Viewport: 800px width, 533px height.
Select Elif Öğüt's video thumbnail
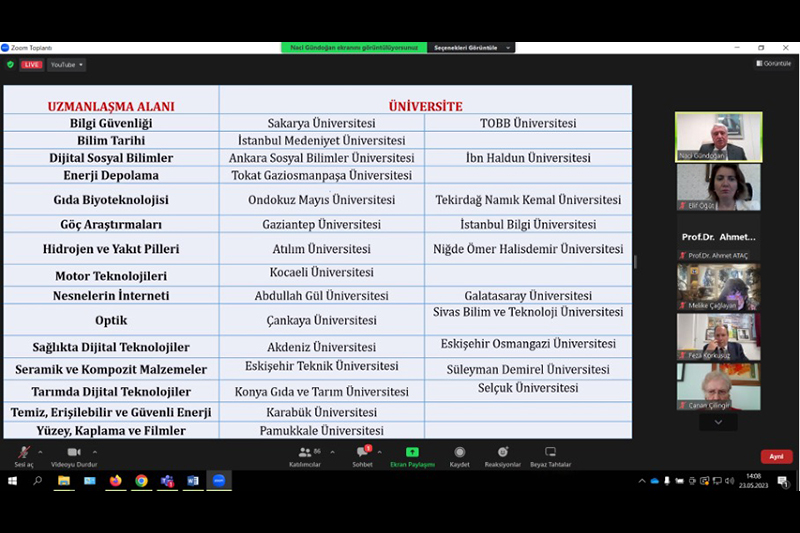tap(718, 187)
